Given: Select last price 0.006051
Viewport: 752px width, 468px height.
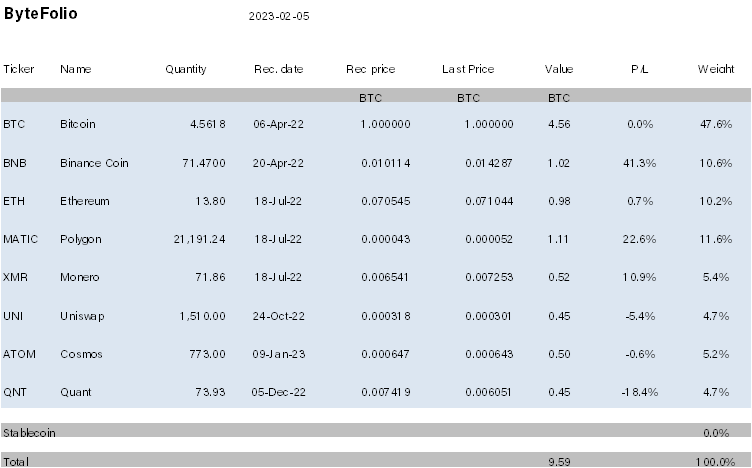Looking at the screenshot, I should [488, 392].
